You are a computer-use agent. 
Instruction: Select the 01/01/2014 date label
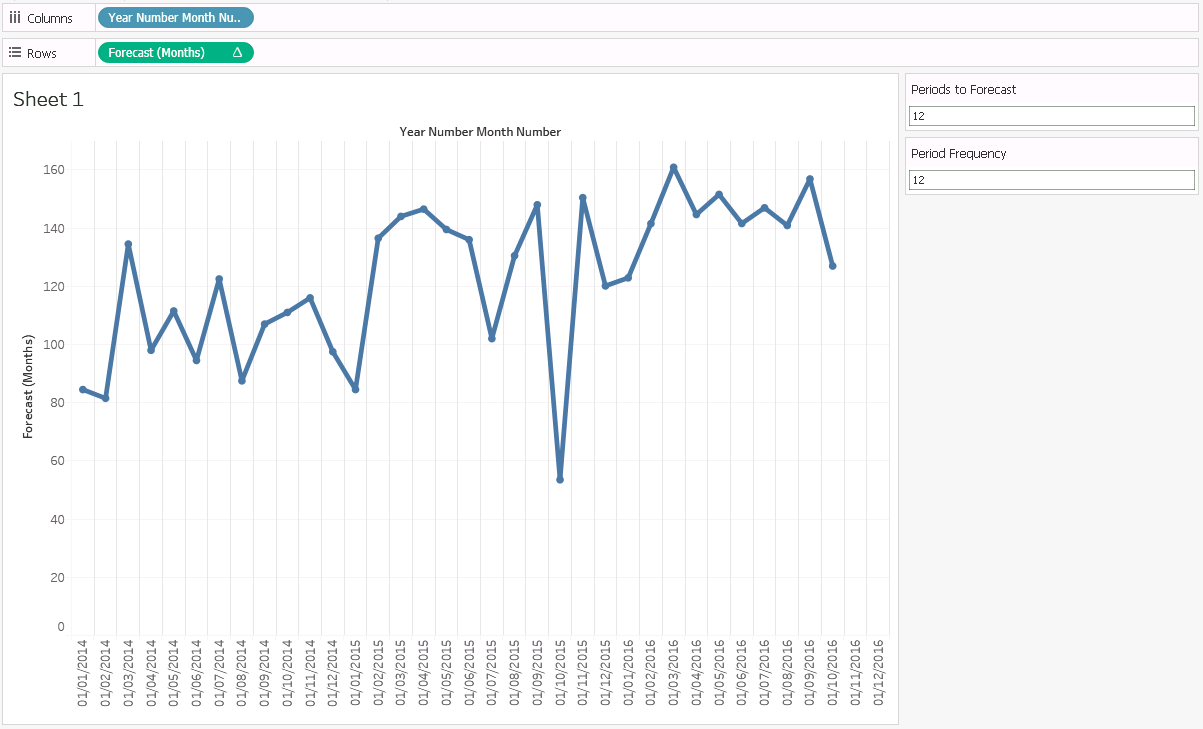tap(83, 673)
